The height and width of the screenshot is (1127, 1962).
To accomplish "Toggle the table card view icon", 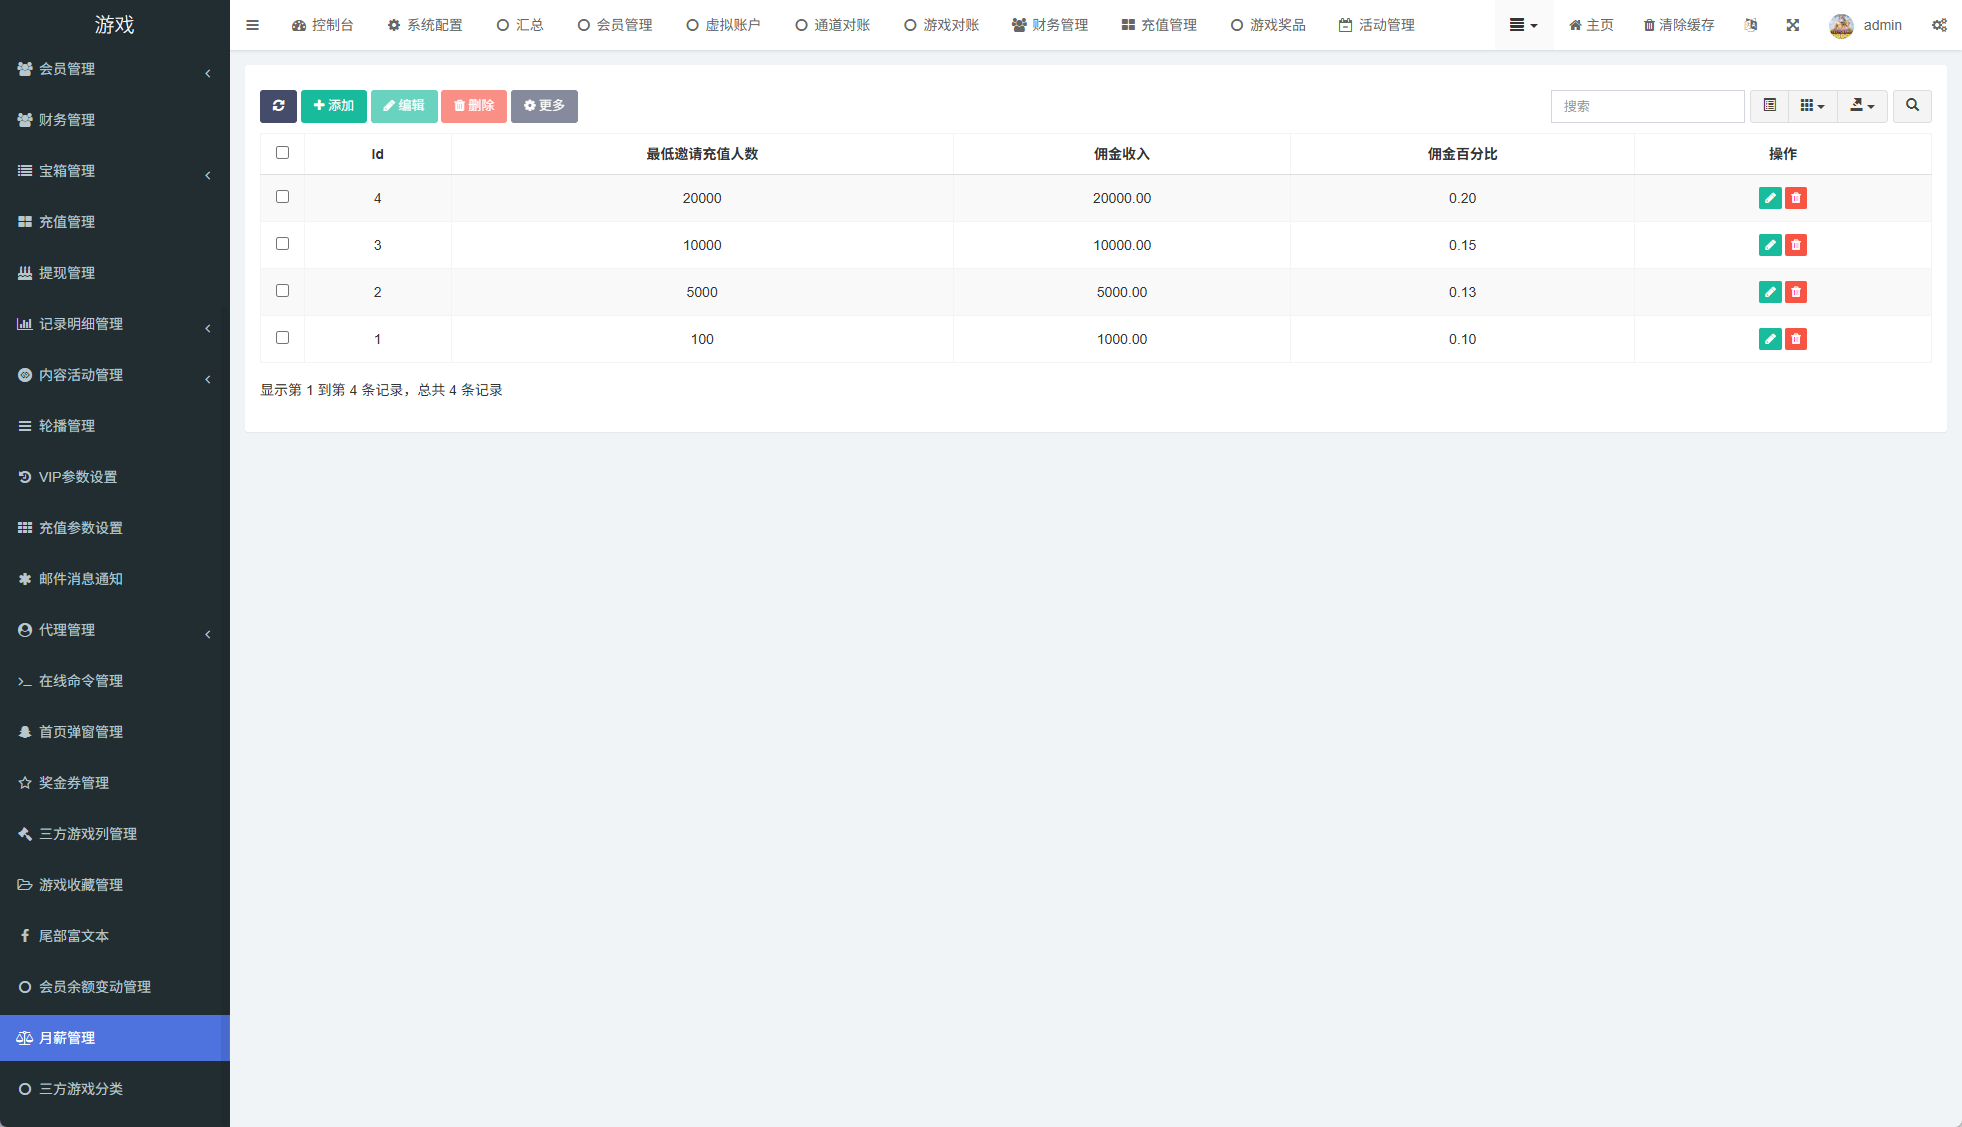I will [x=1769, y=106].
